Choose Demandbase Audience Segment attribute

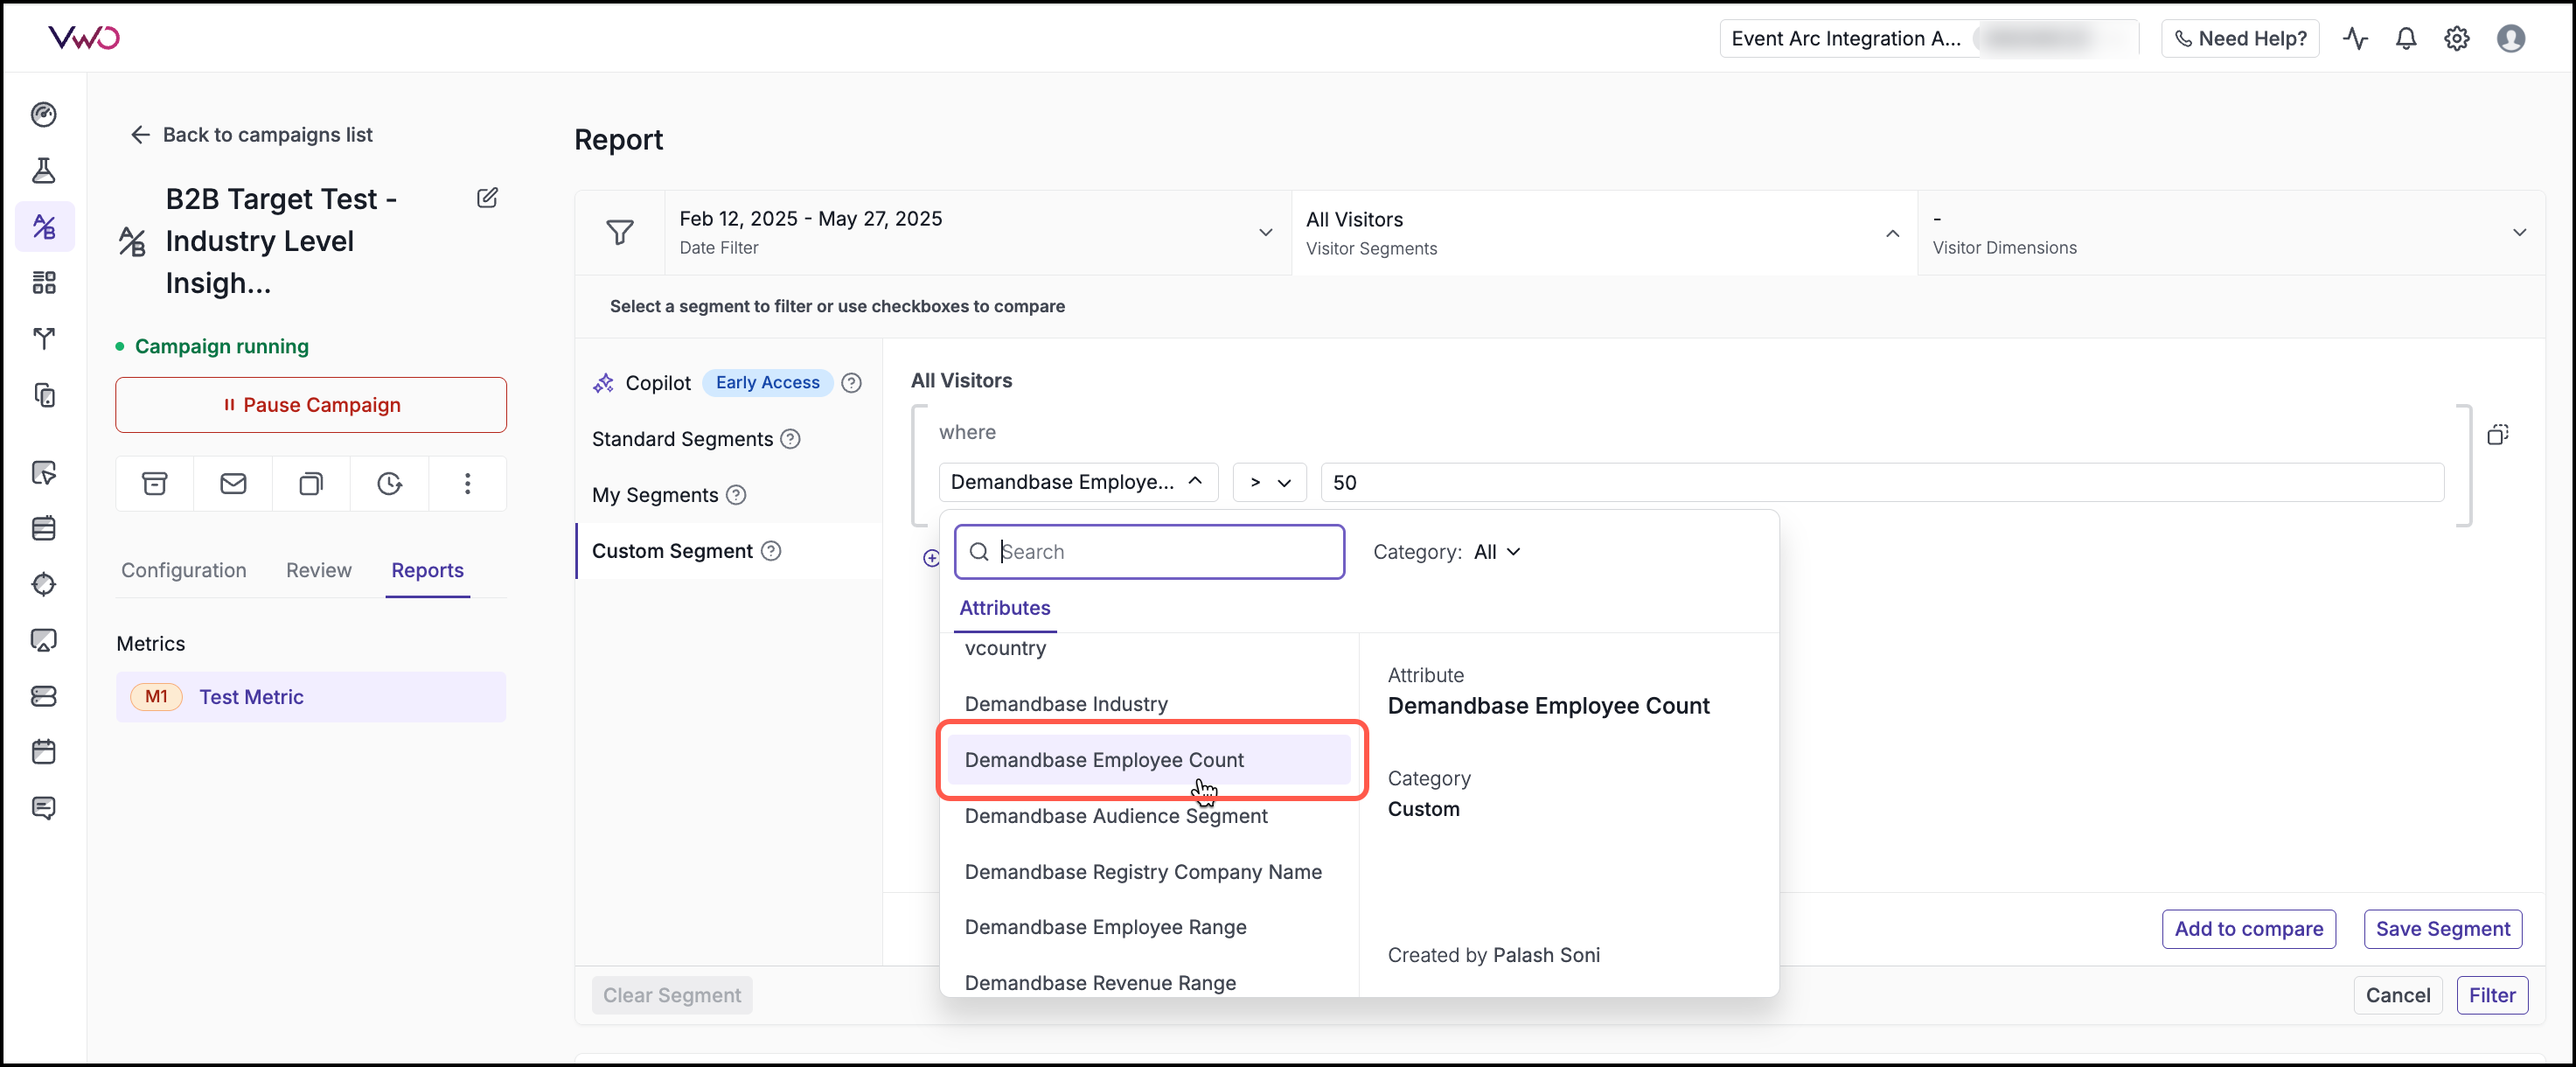tap(1148, 816)
